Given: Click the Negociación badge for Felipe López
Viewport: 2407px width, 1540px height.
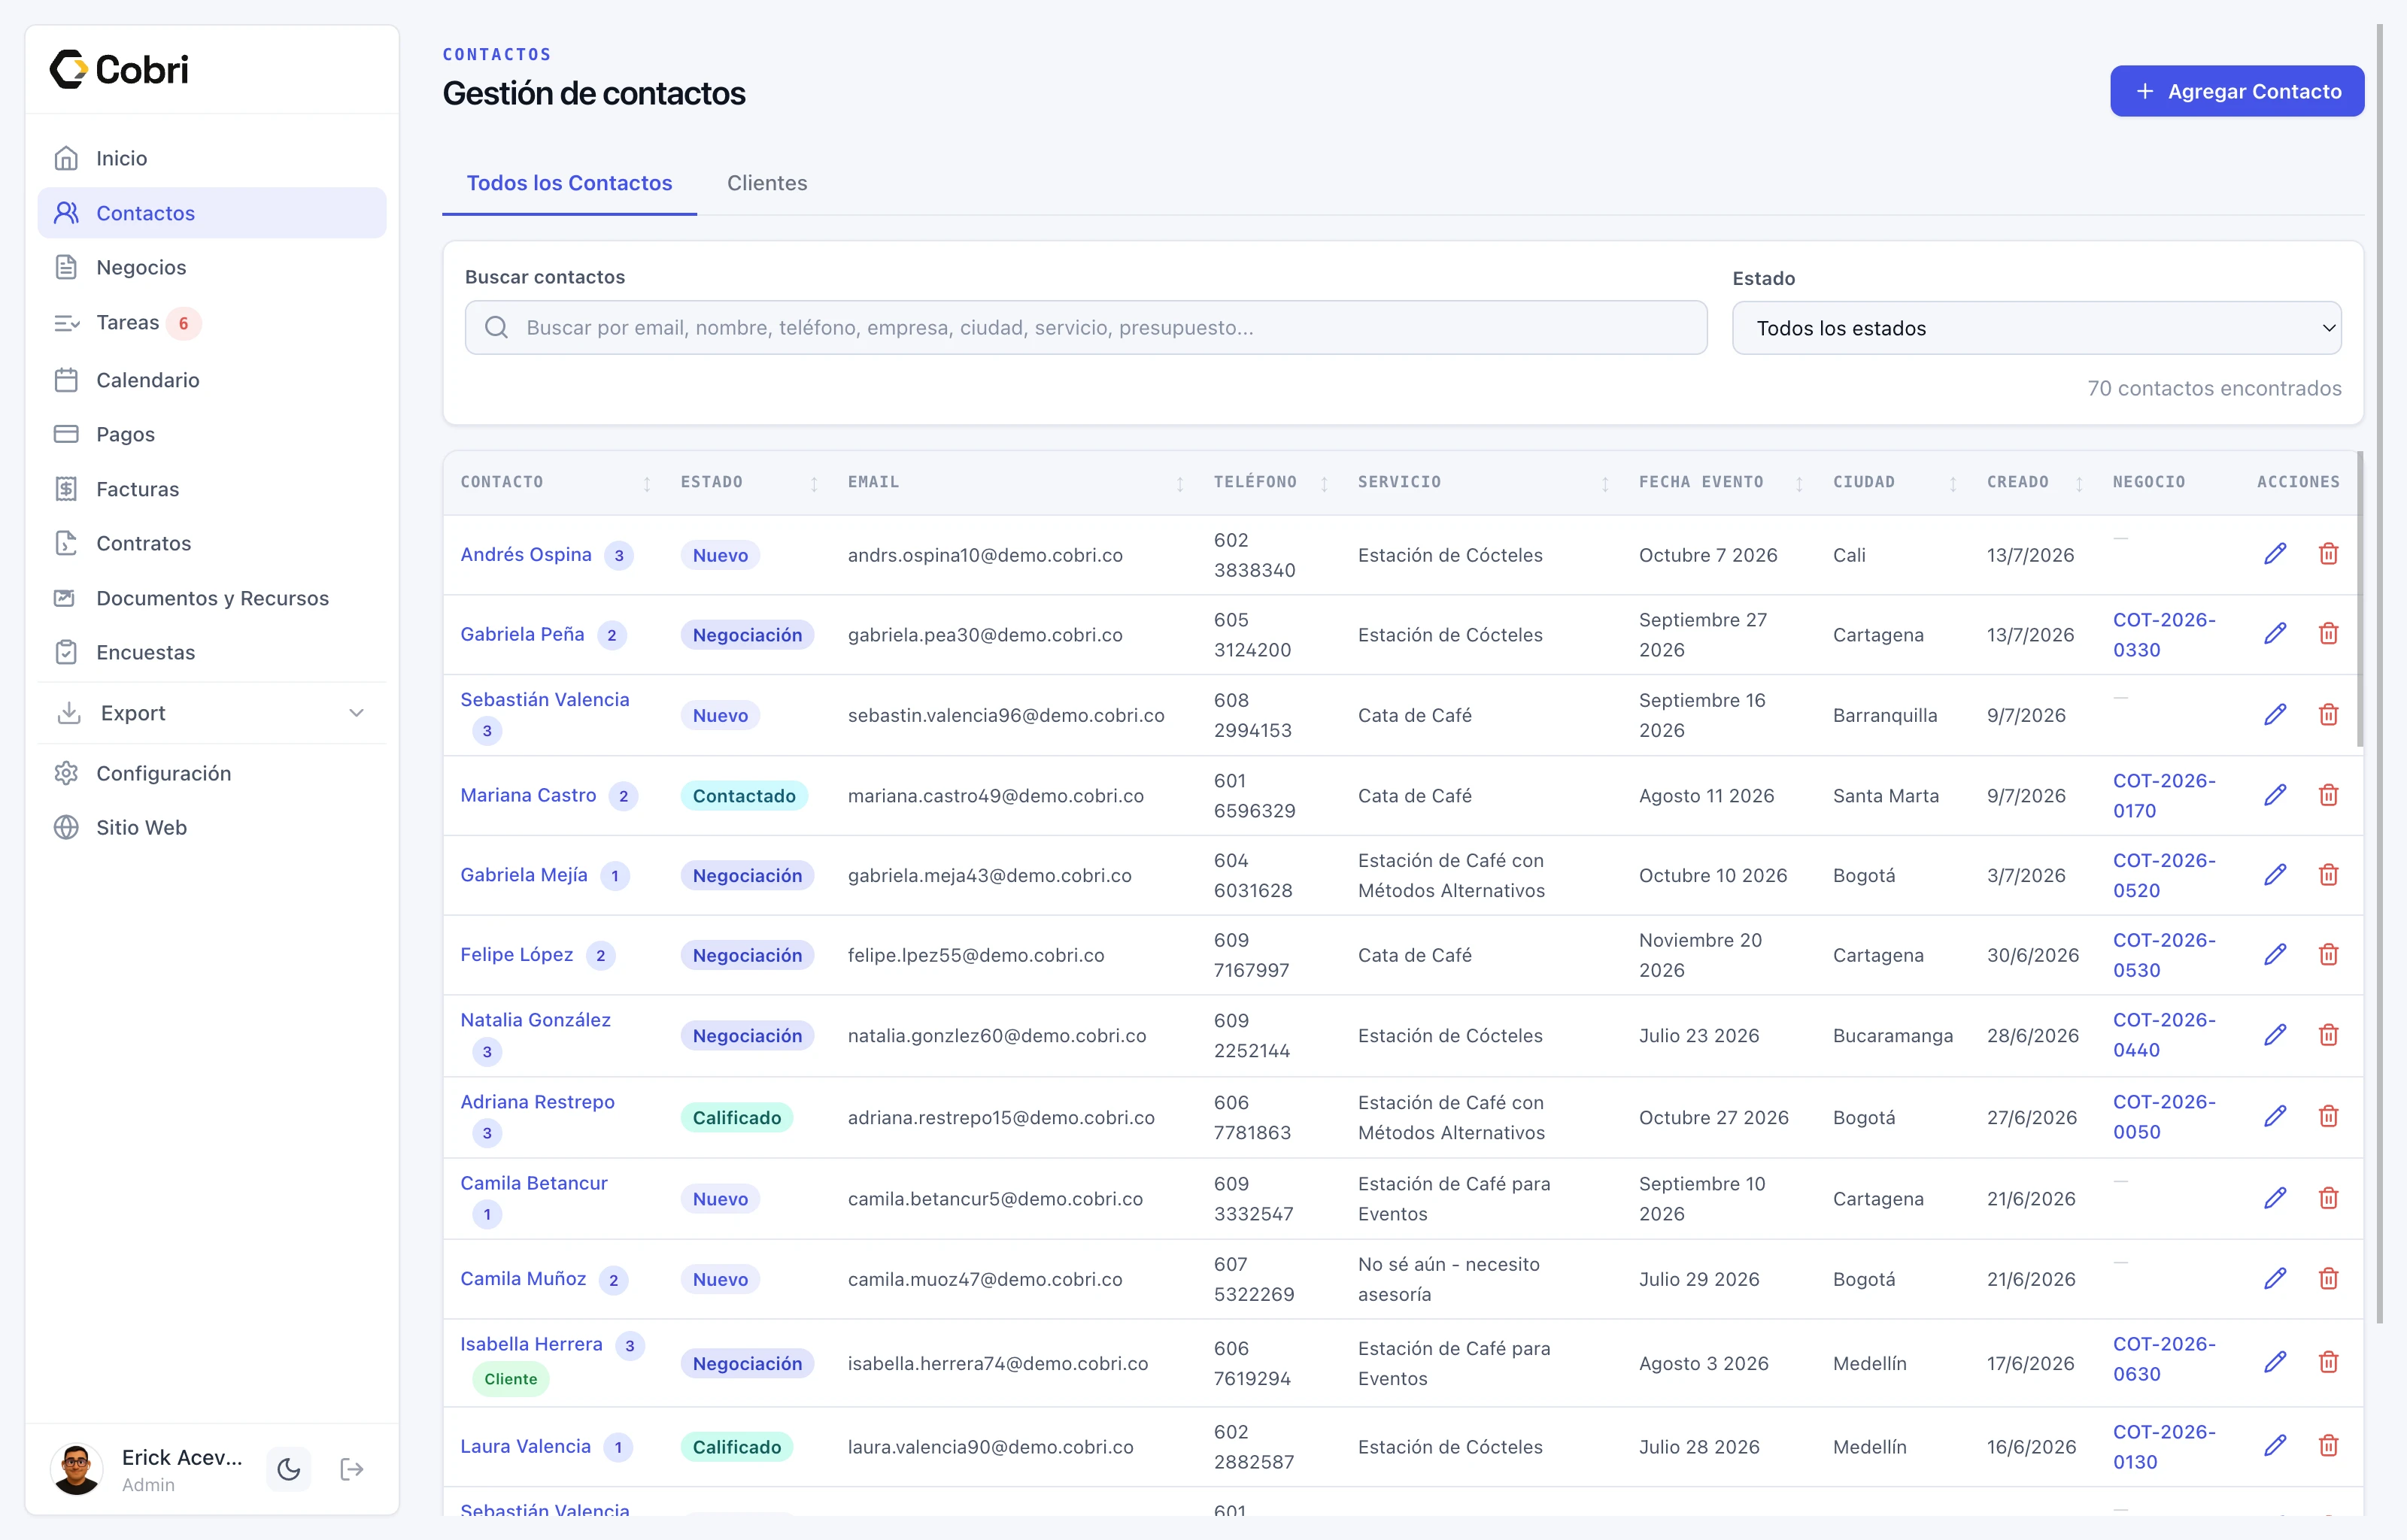Looking at the screenshot, I should click(747, 955).
